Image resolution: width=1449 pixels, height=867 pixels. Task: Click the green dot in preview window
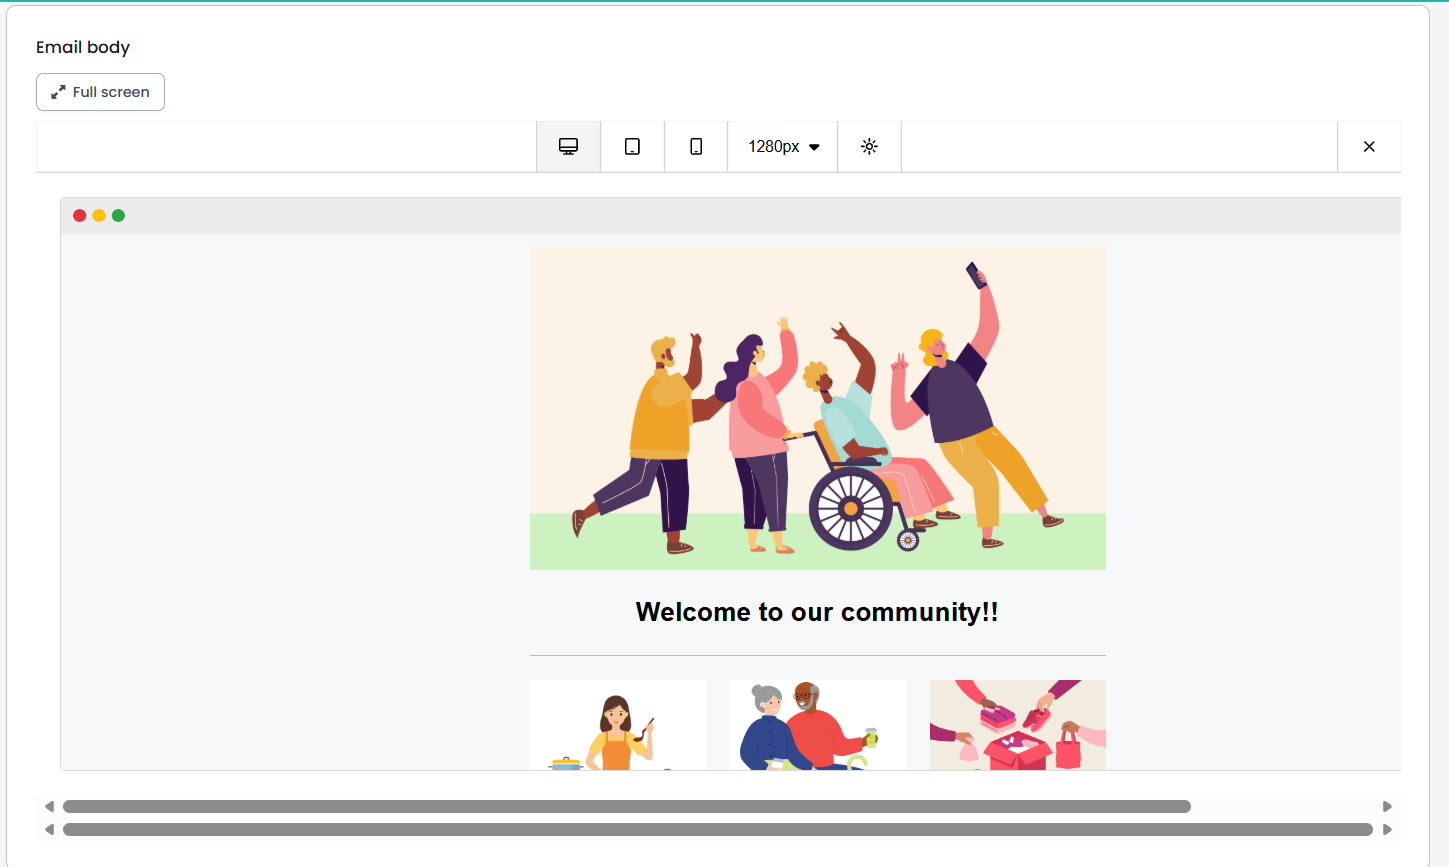(x=118, y=215)
